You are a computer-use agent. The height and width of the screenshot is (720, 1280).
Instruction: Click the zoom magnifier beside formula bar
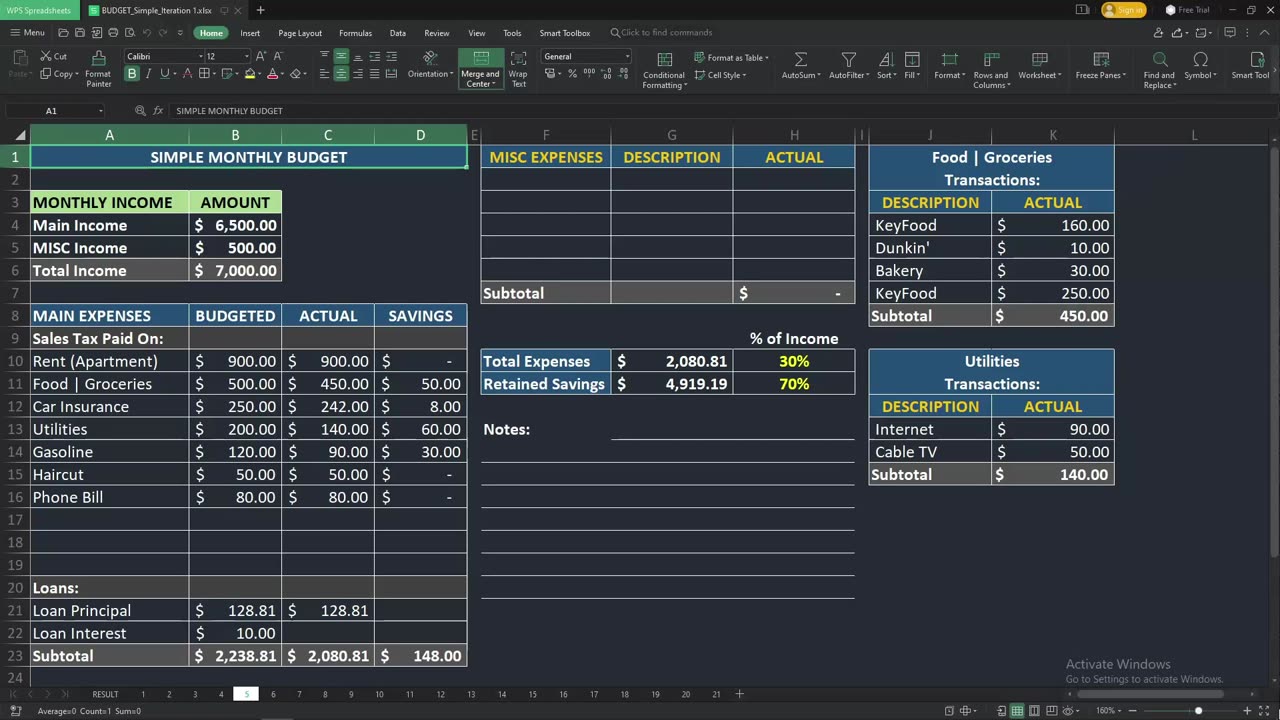pos(140,111)
